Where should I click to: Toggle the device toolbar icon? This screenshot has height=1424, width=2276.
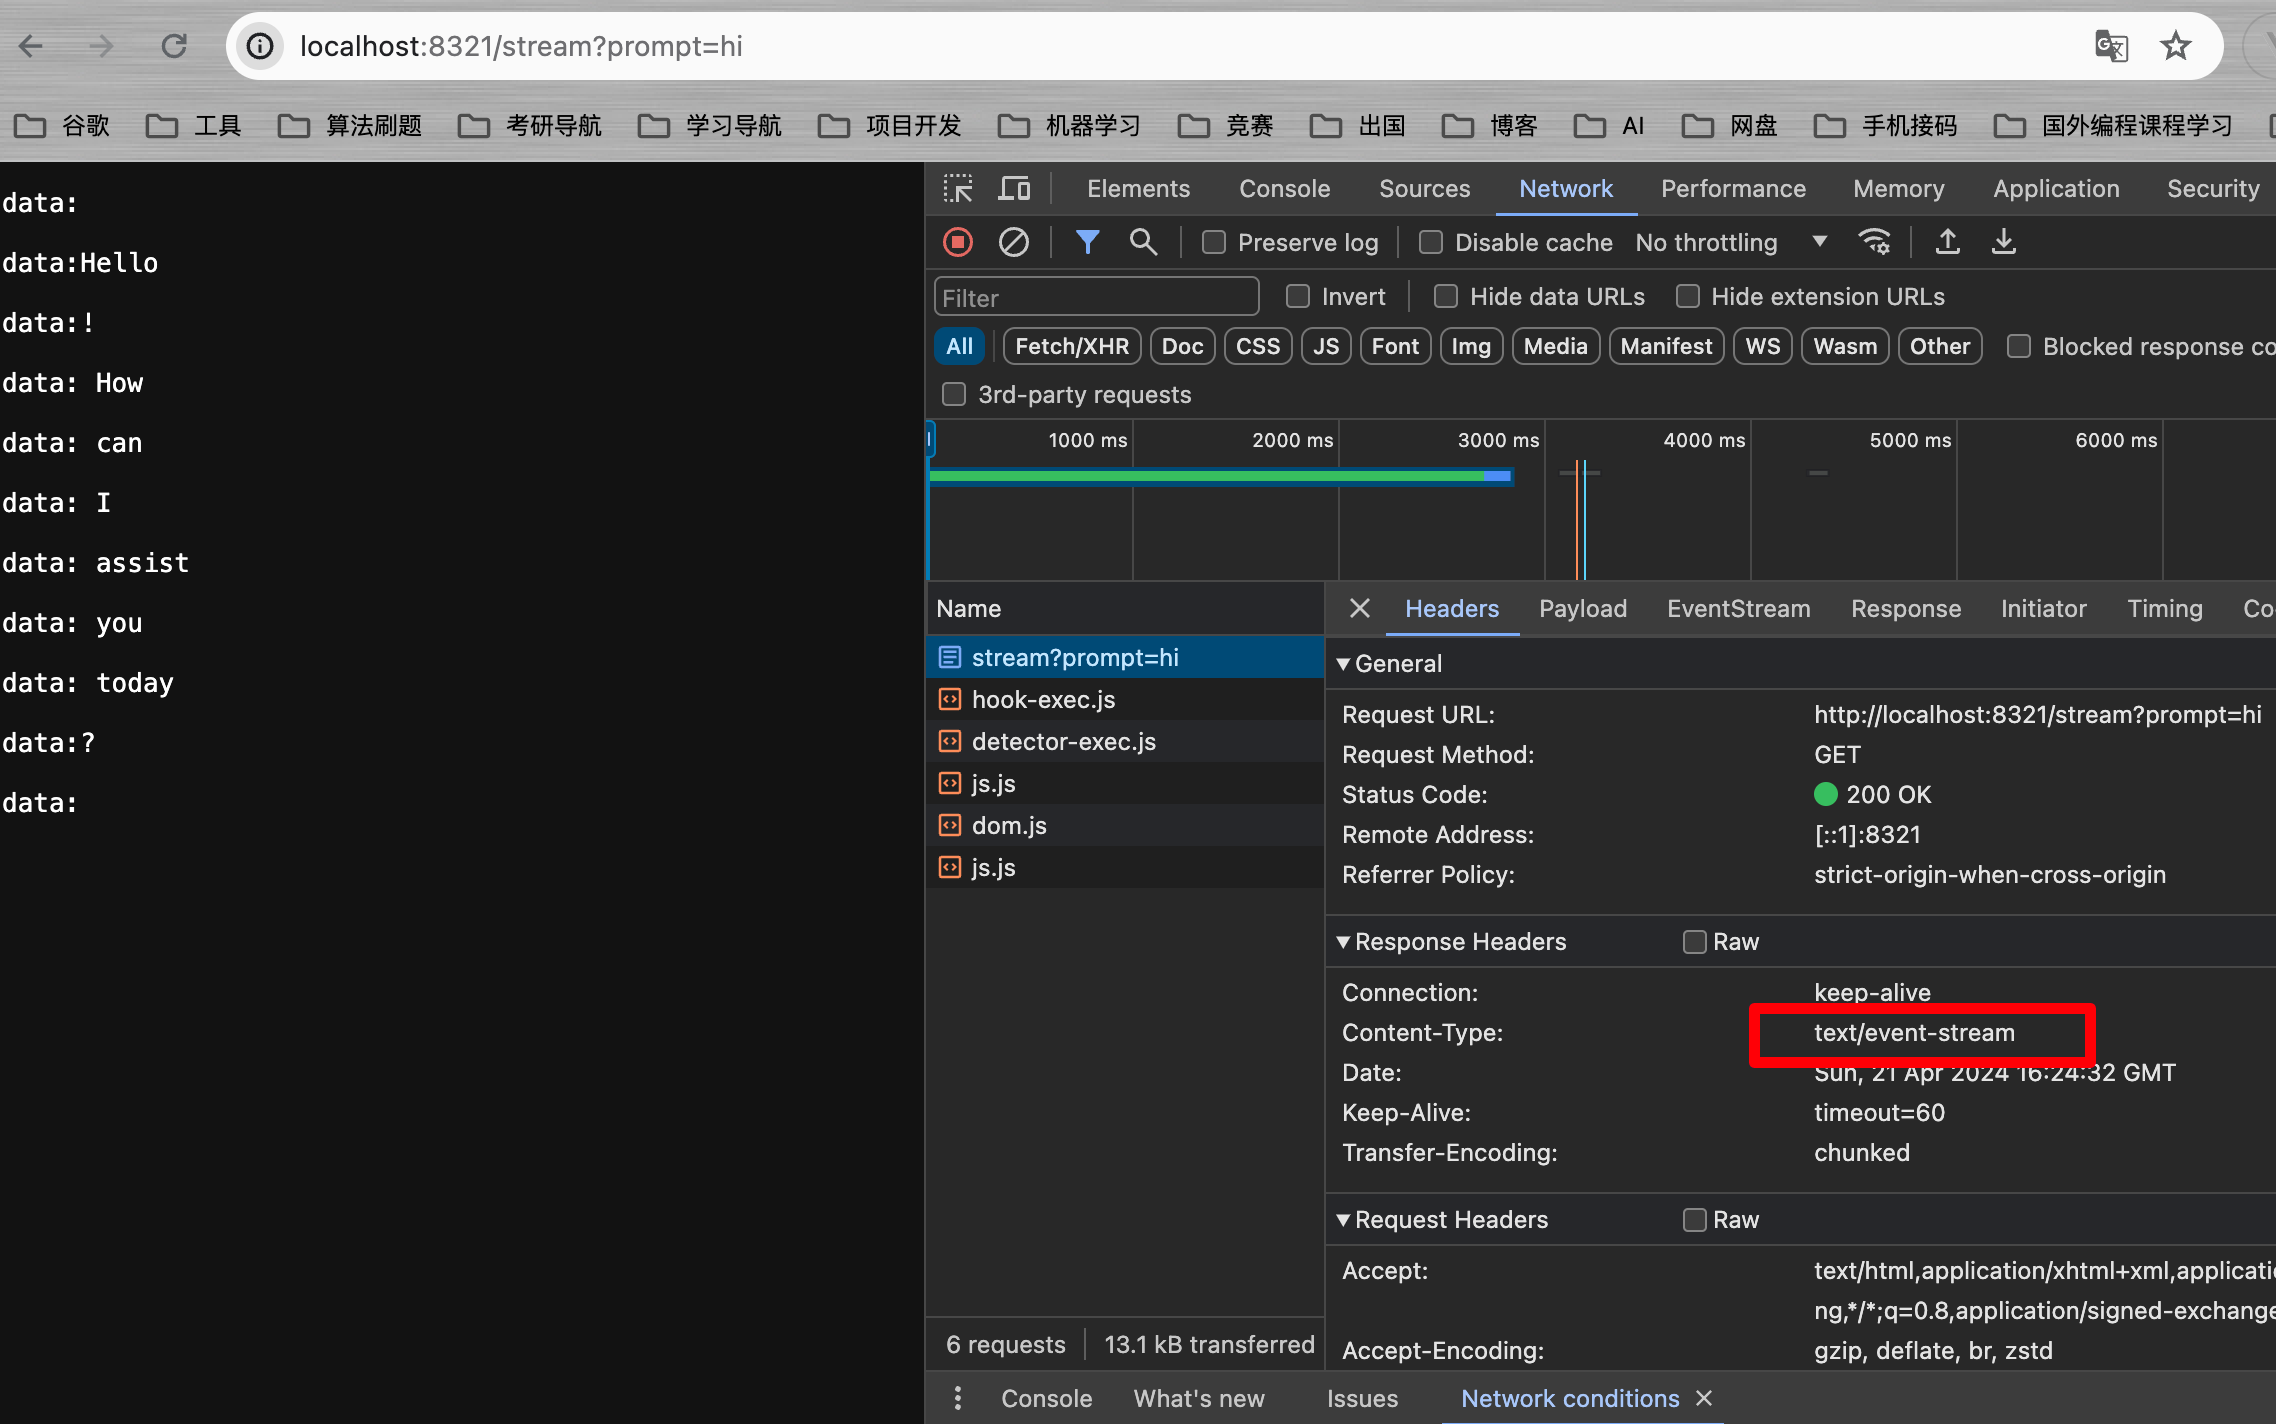(1014, 188)
